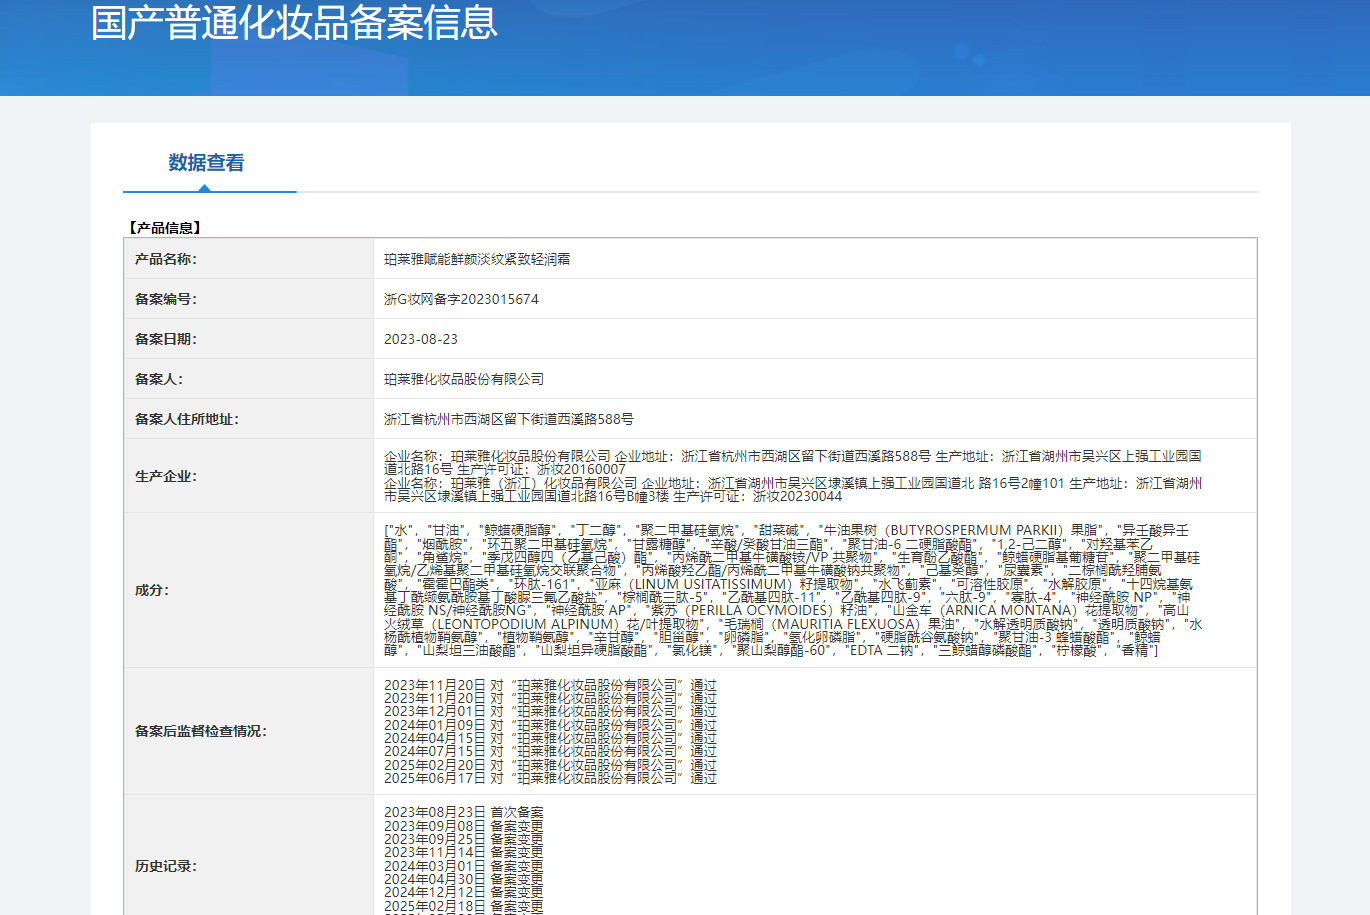Click the page title 国产普通化妆品备案信息
The image size is (1370, 915).
point(294,23)
